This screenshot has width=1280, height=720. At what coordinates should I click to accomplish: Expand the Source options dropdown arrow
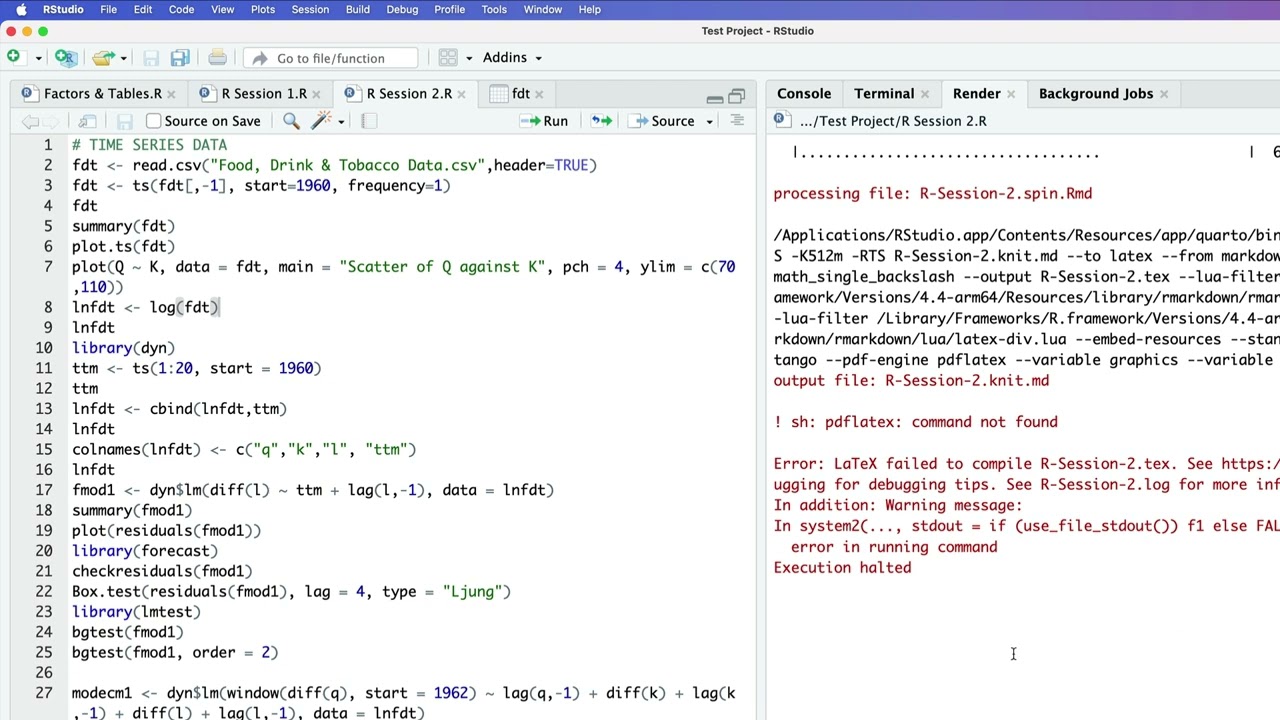709,122
